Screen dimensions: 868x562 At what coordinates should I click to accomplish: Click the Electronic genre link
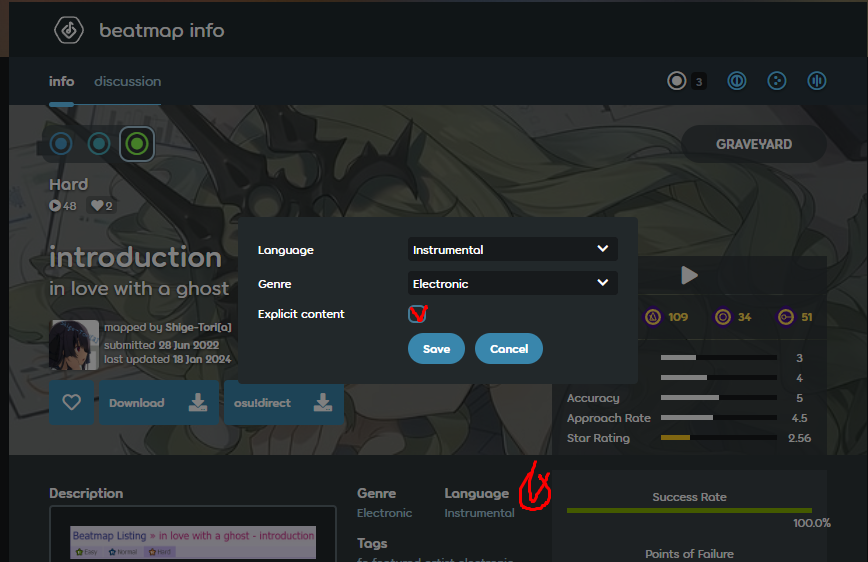point(384,513)
